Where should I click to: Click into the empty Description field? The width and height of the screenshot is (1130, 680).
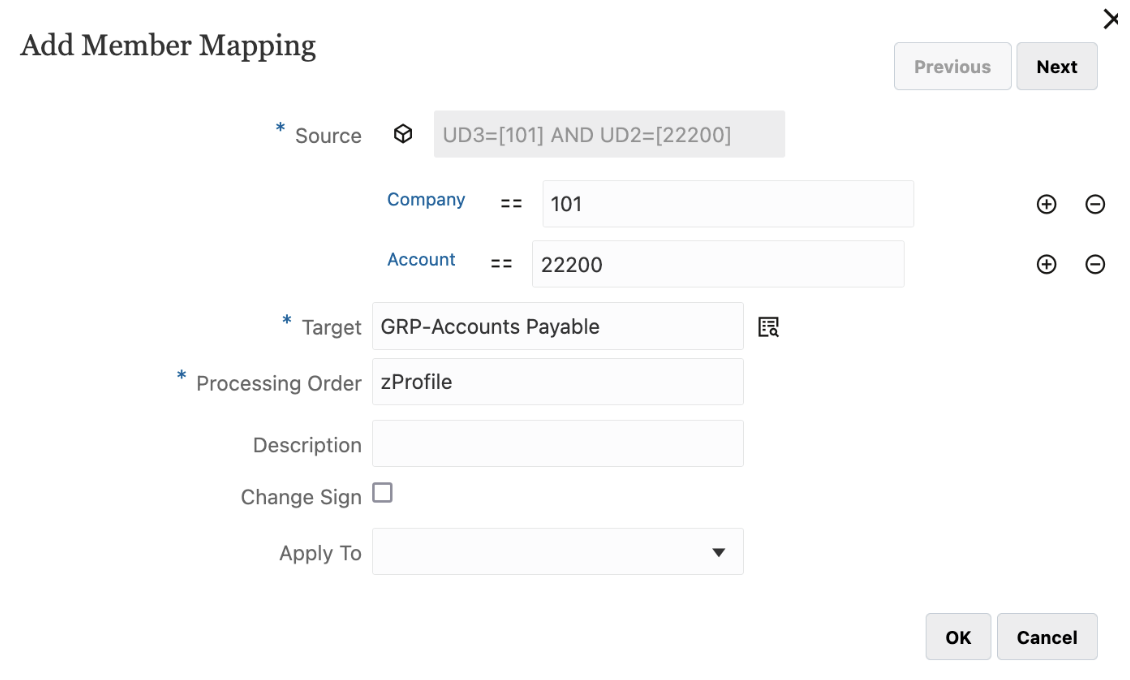point(557,443)
